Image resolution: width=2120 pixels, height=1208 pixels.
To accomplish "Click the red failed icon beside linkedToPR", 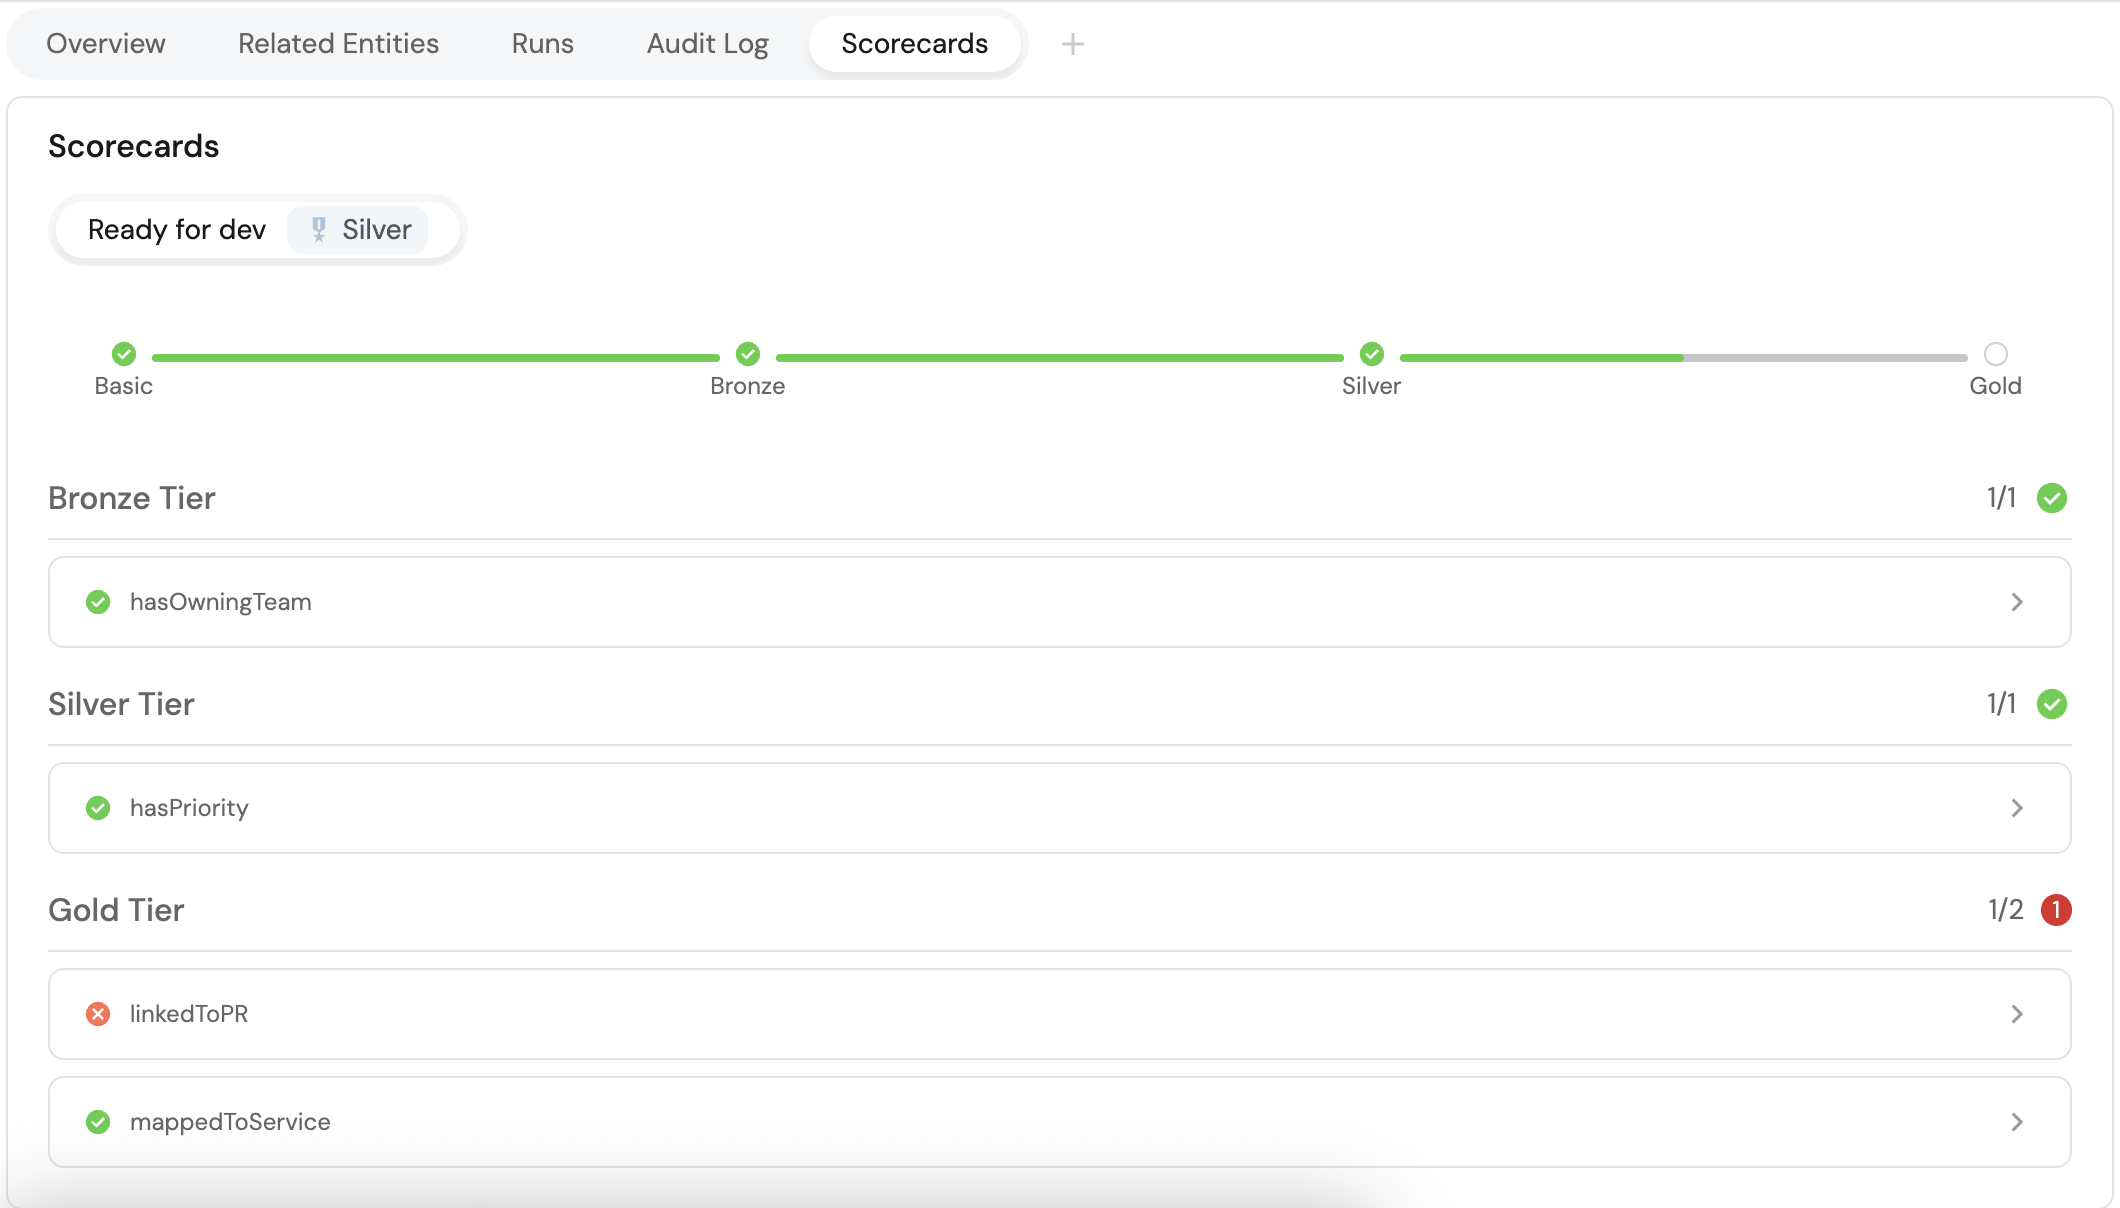I will coord(98,1014).
